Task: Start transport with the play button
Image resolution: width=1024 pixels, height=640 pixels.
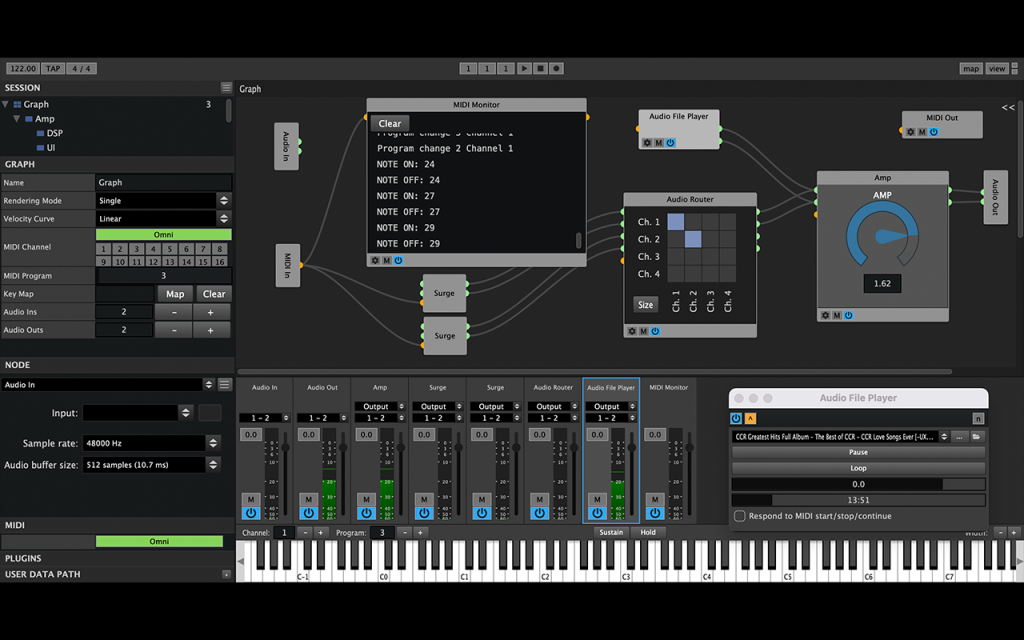Action: click(x=524, y=69)
